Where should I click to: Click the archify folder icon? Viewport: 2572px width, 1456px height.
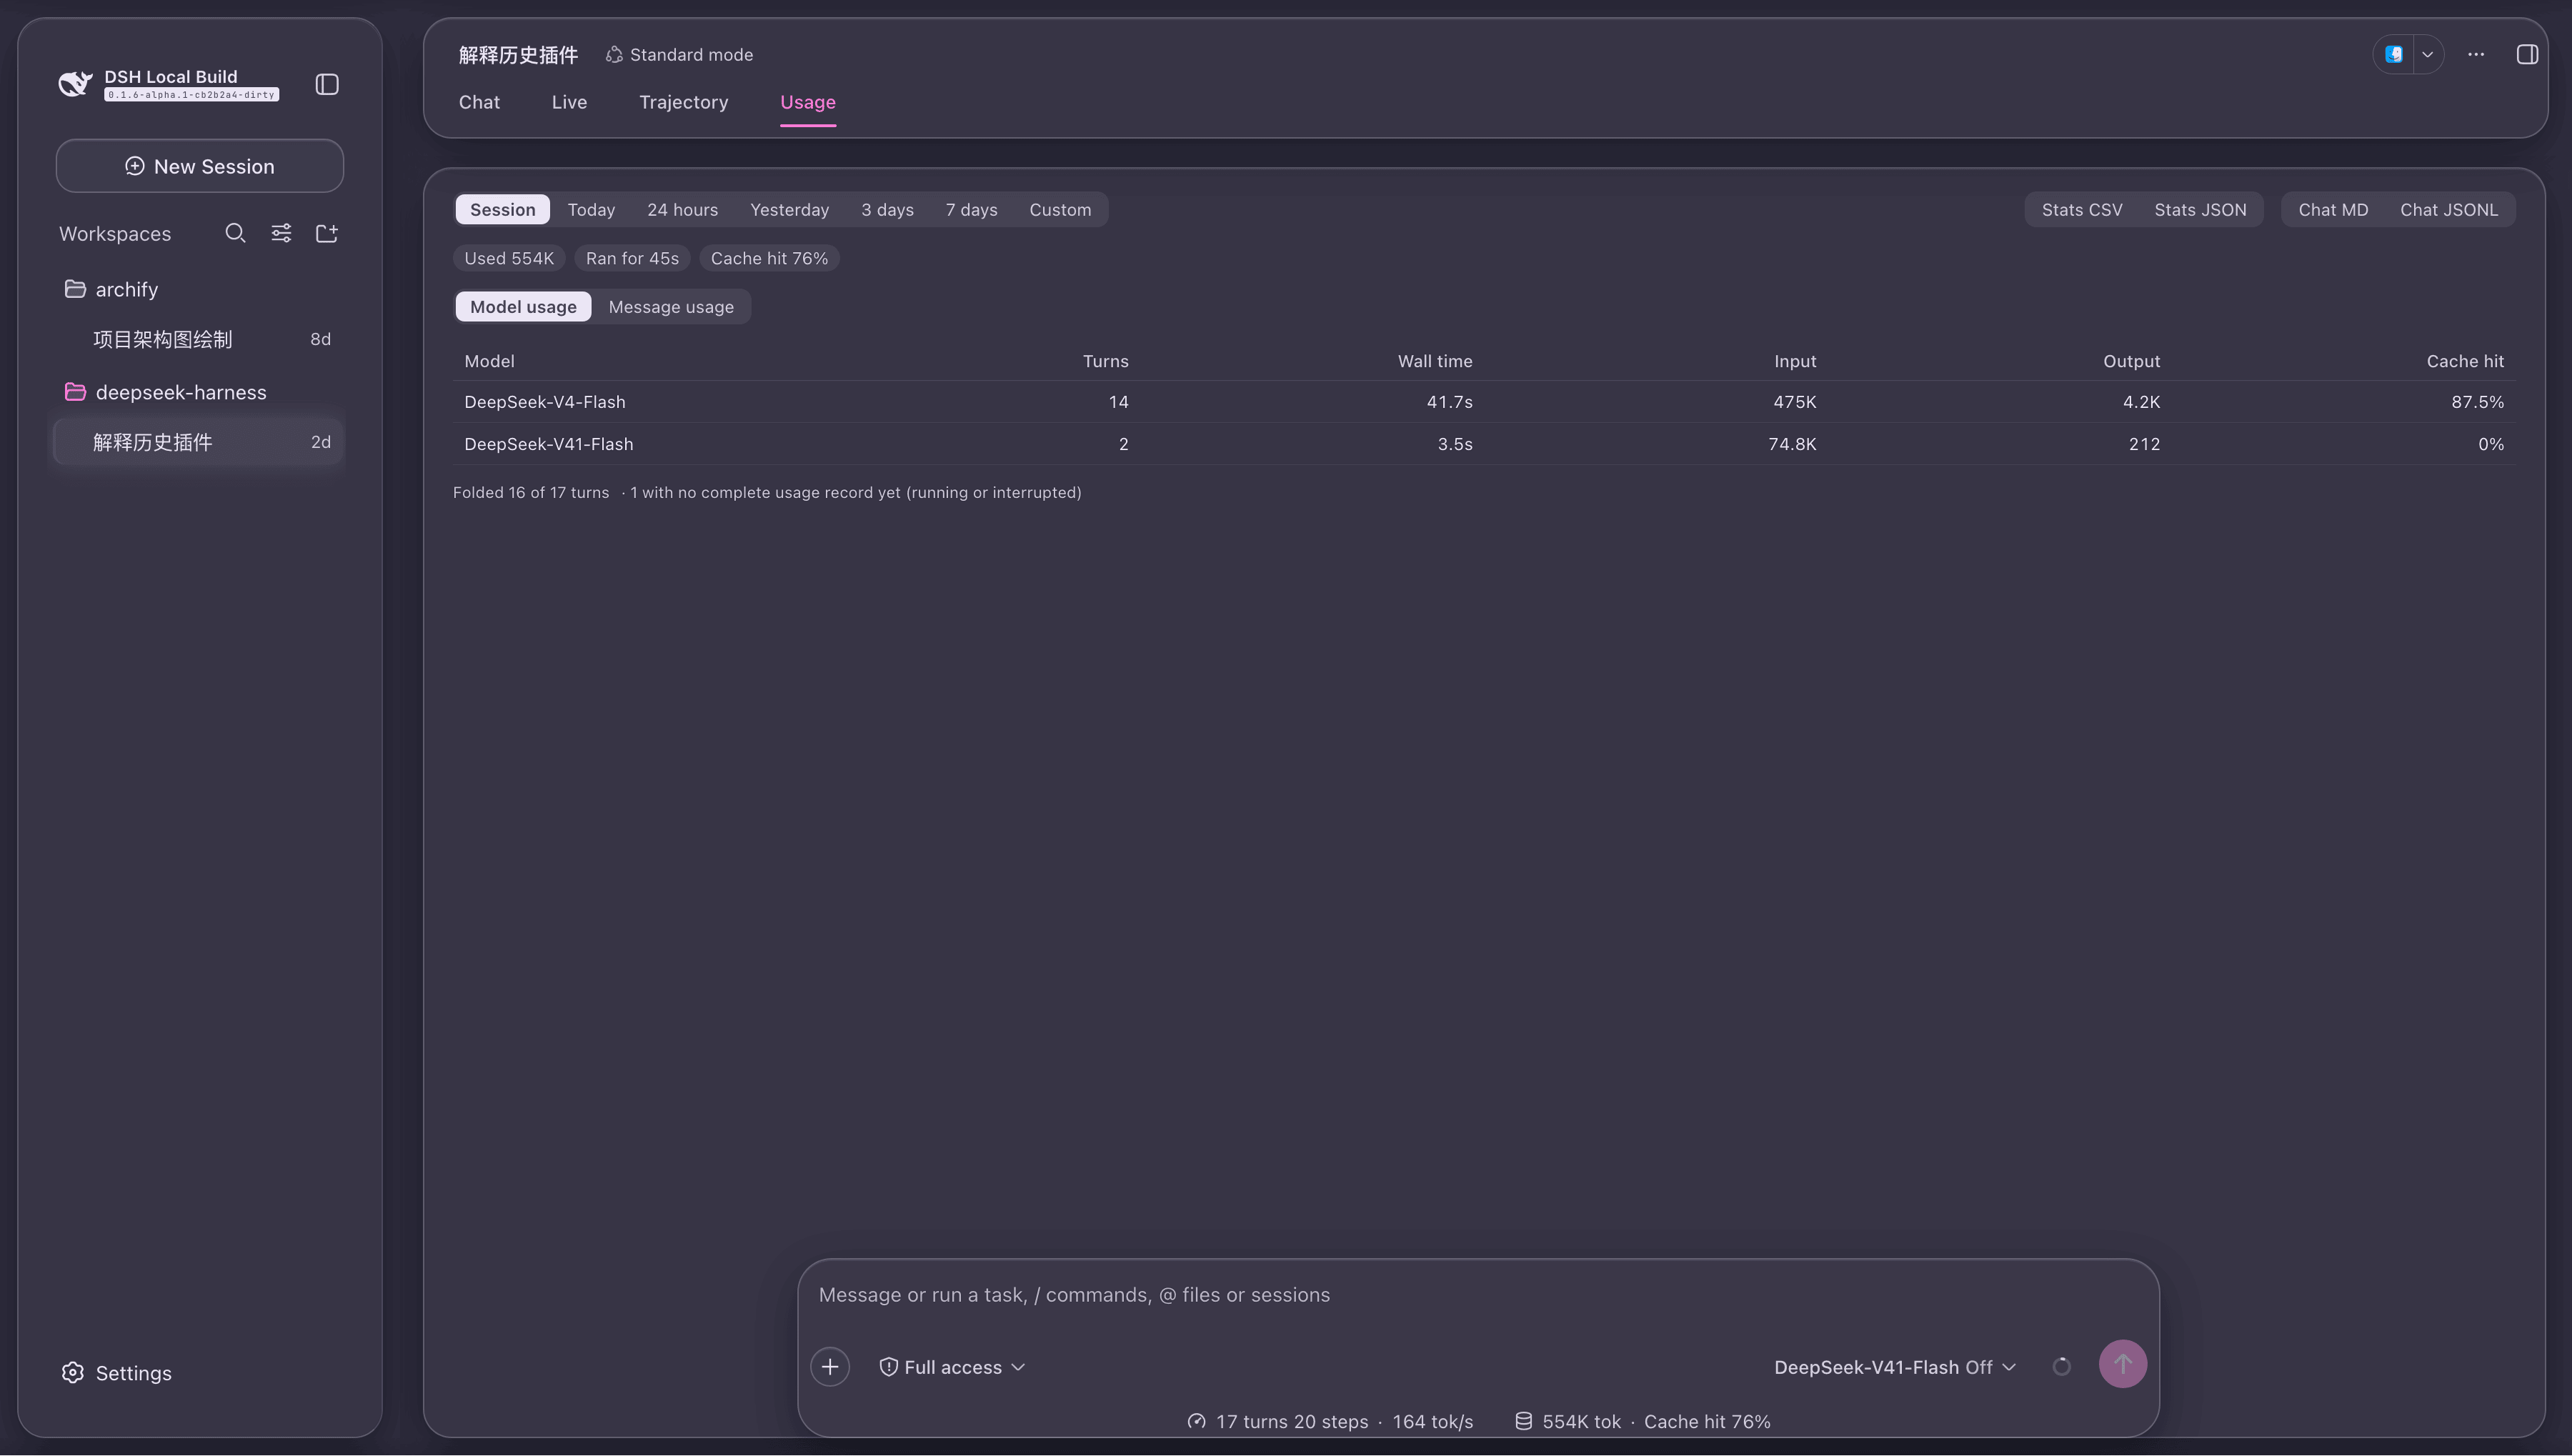pyautogui.click(x=75, y=289)
